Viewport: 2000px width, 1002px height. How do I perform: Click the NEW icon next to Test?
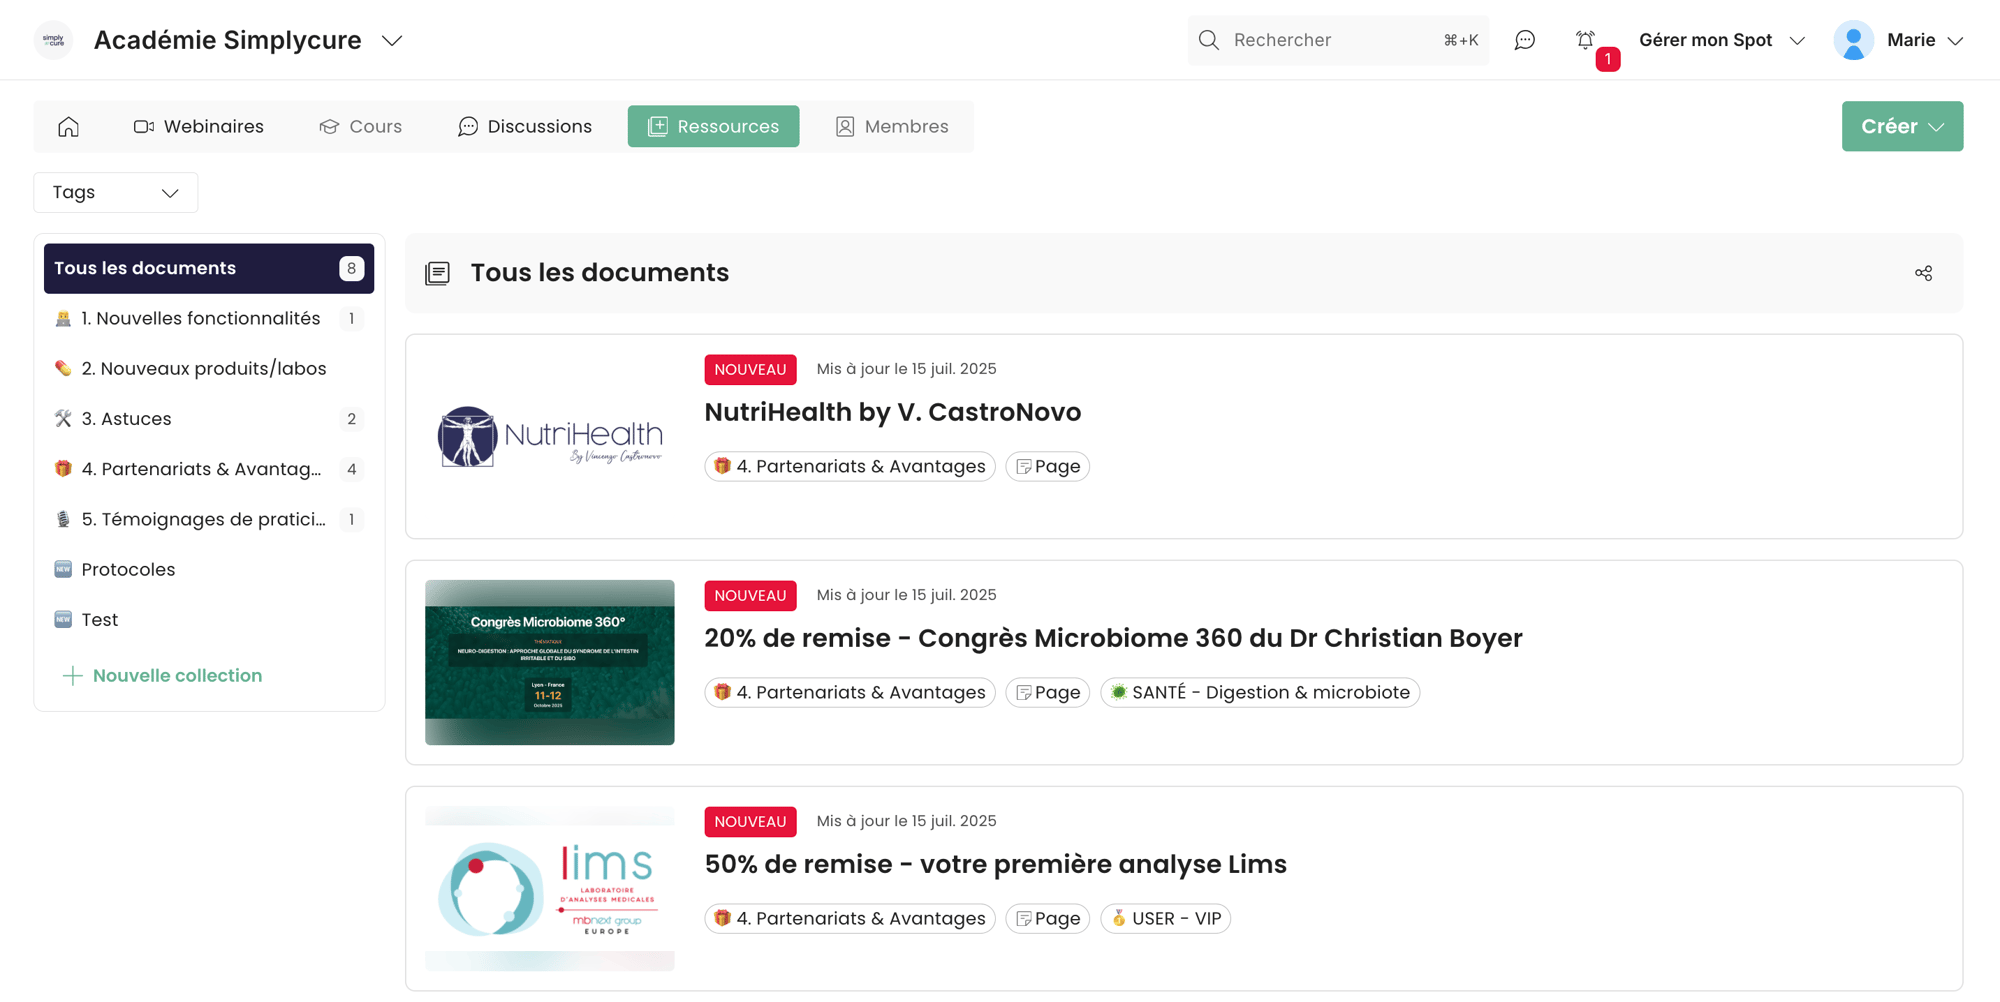[x=63, y=619]
